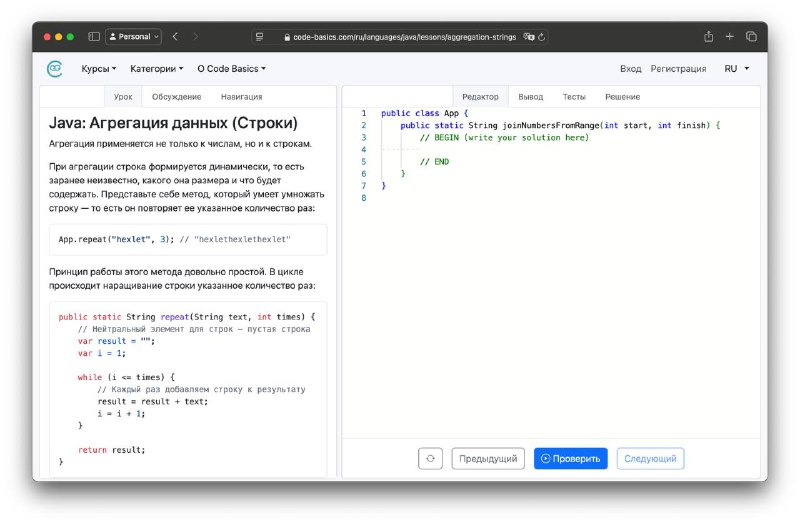800x524 pixels.
Task: Go to next lesson with Следующий
Action: [x=650, y=458]
